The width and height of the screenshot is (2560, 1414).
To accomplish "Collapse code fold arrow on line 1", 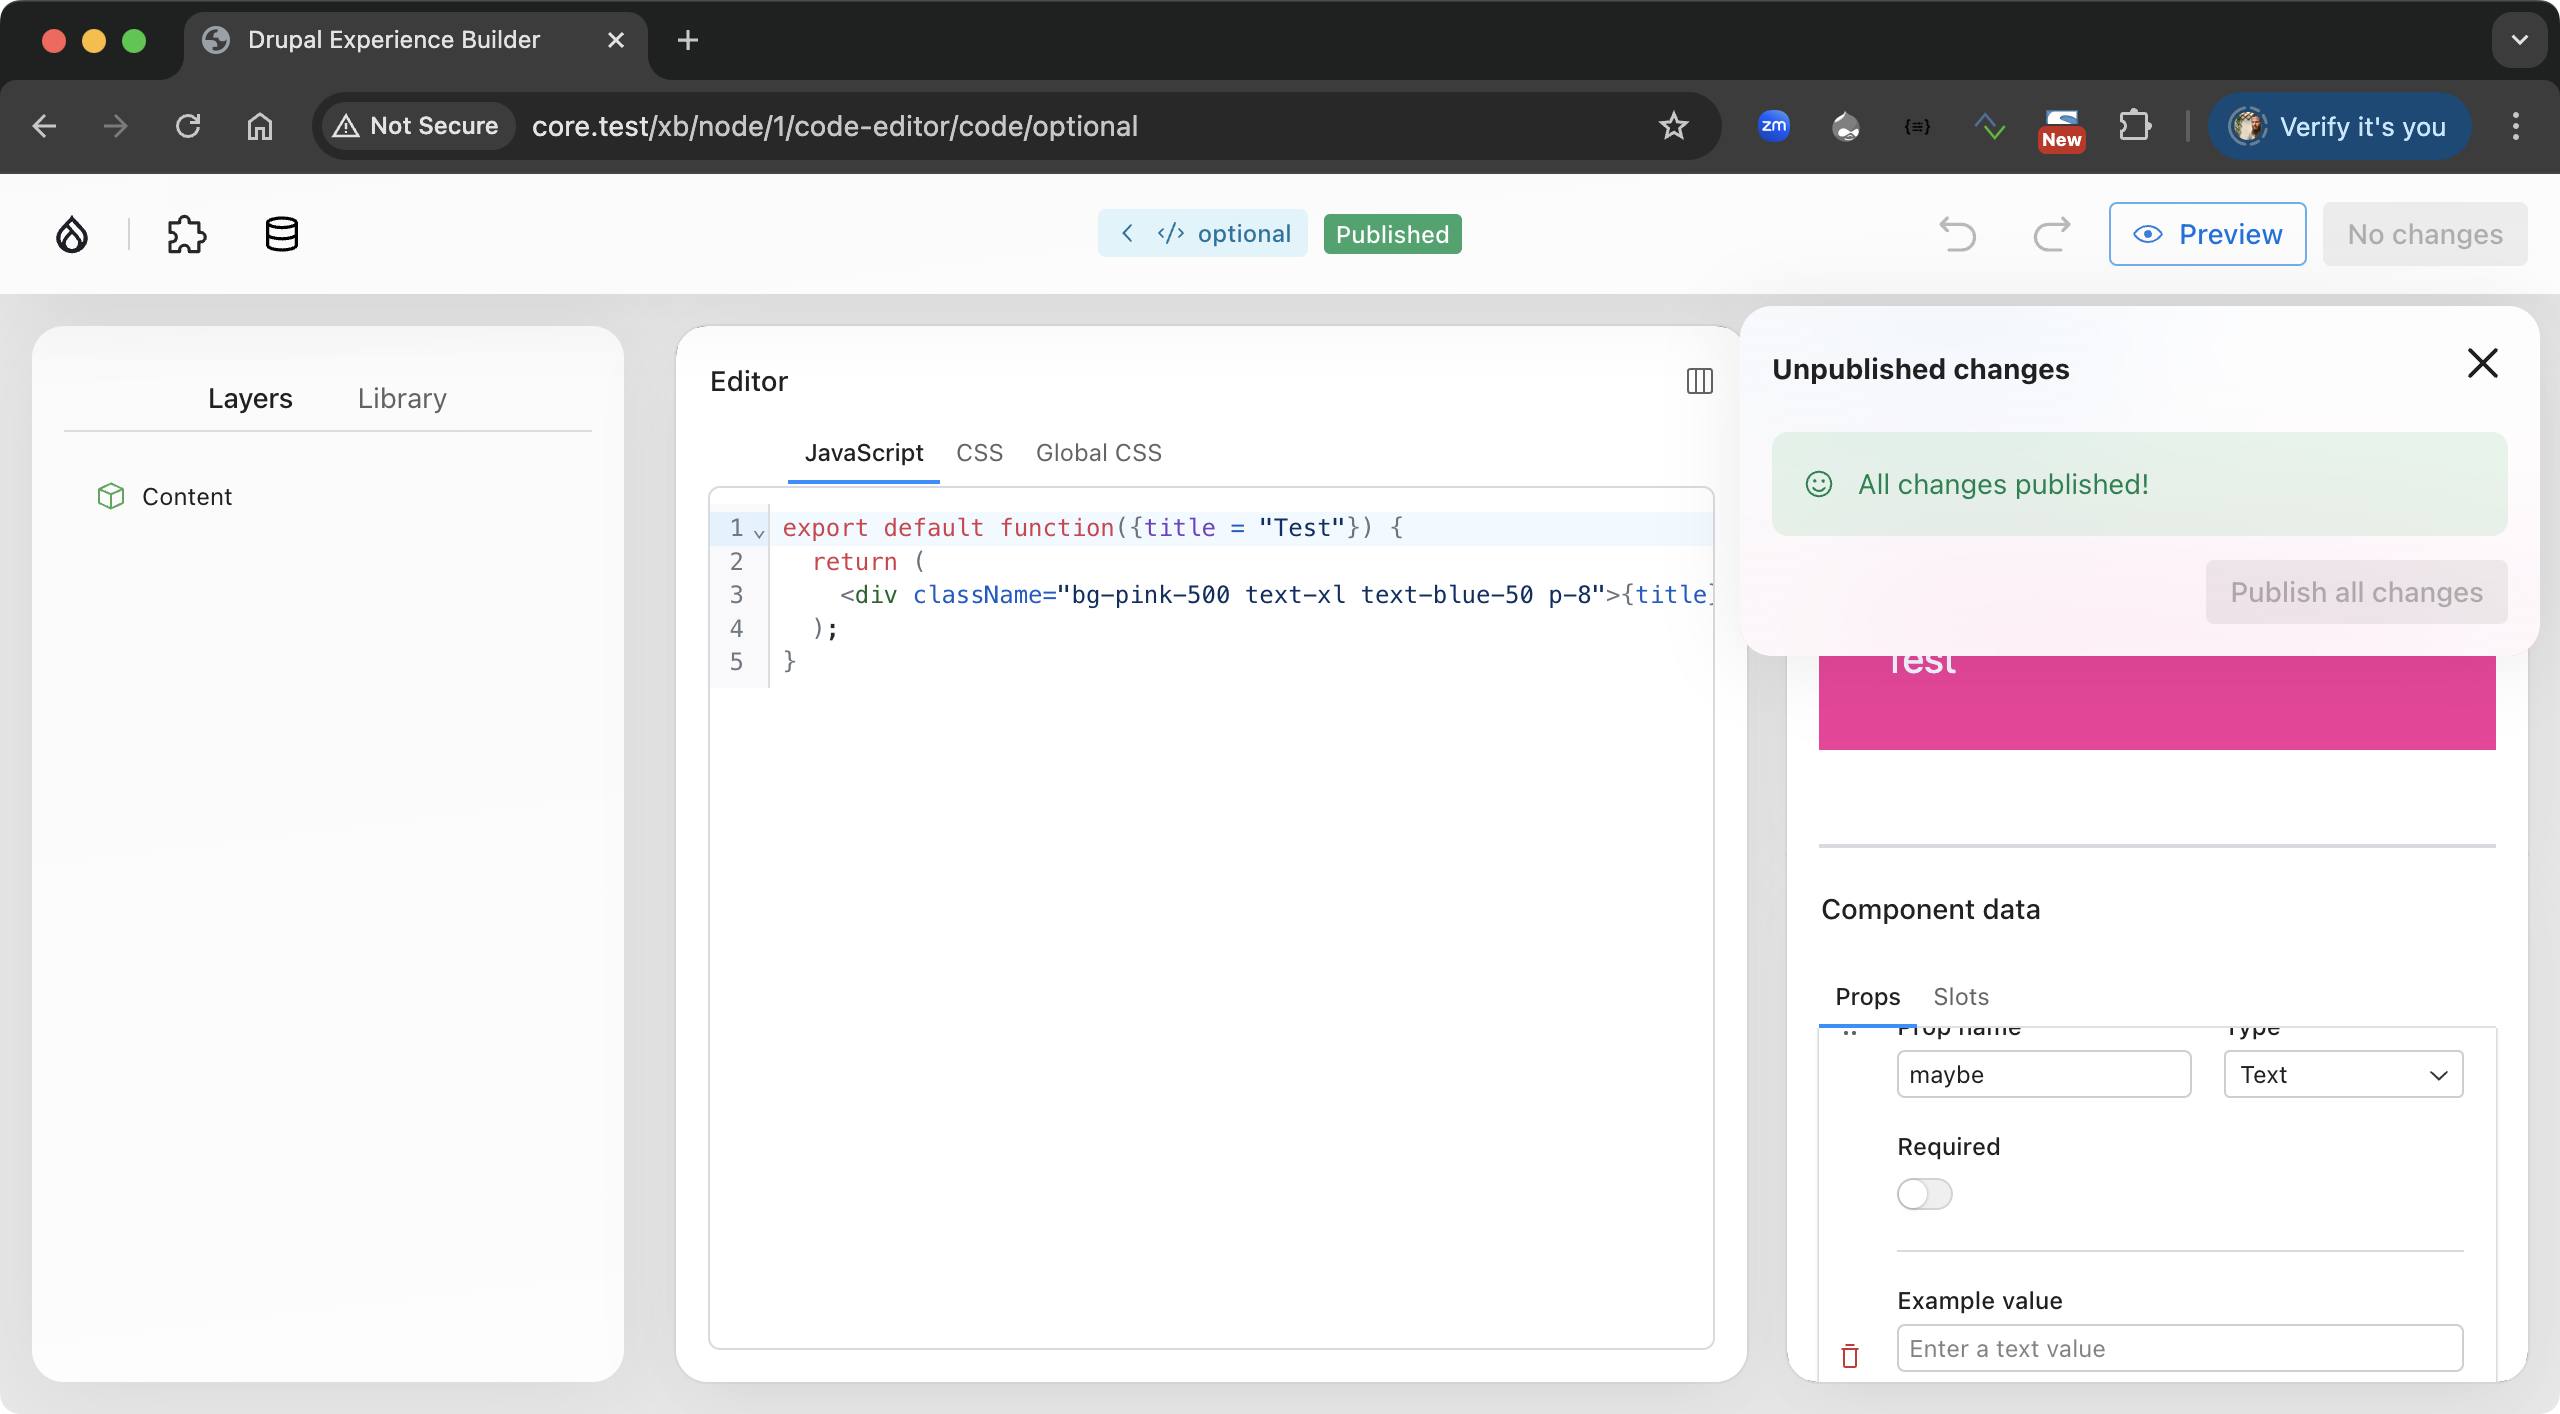I will click(759, 532).
